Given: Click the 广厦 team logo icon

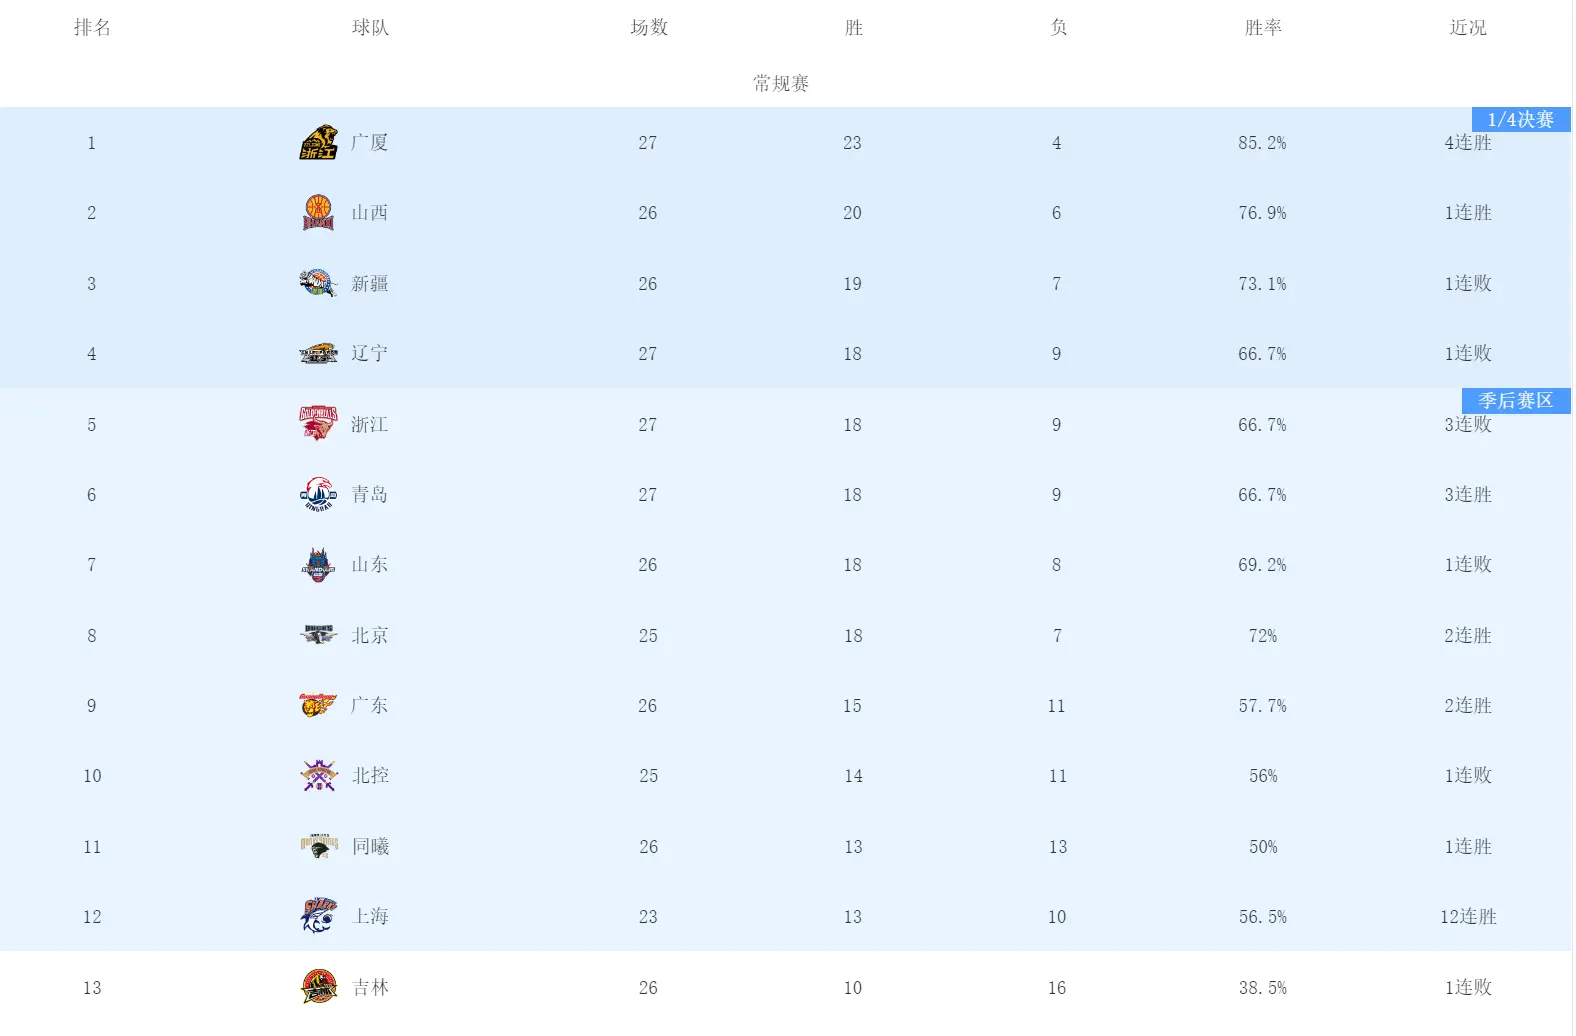Looking at the screenshot, I should pos(318,143).
